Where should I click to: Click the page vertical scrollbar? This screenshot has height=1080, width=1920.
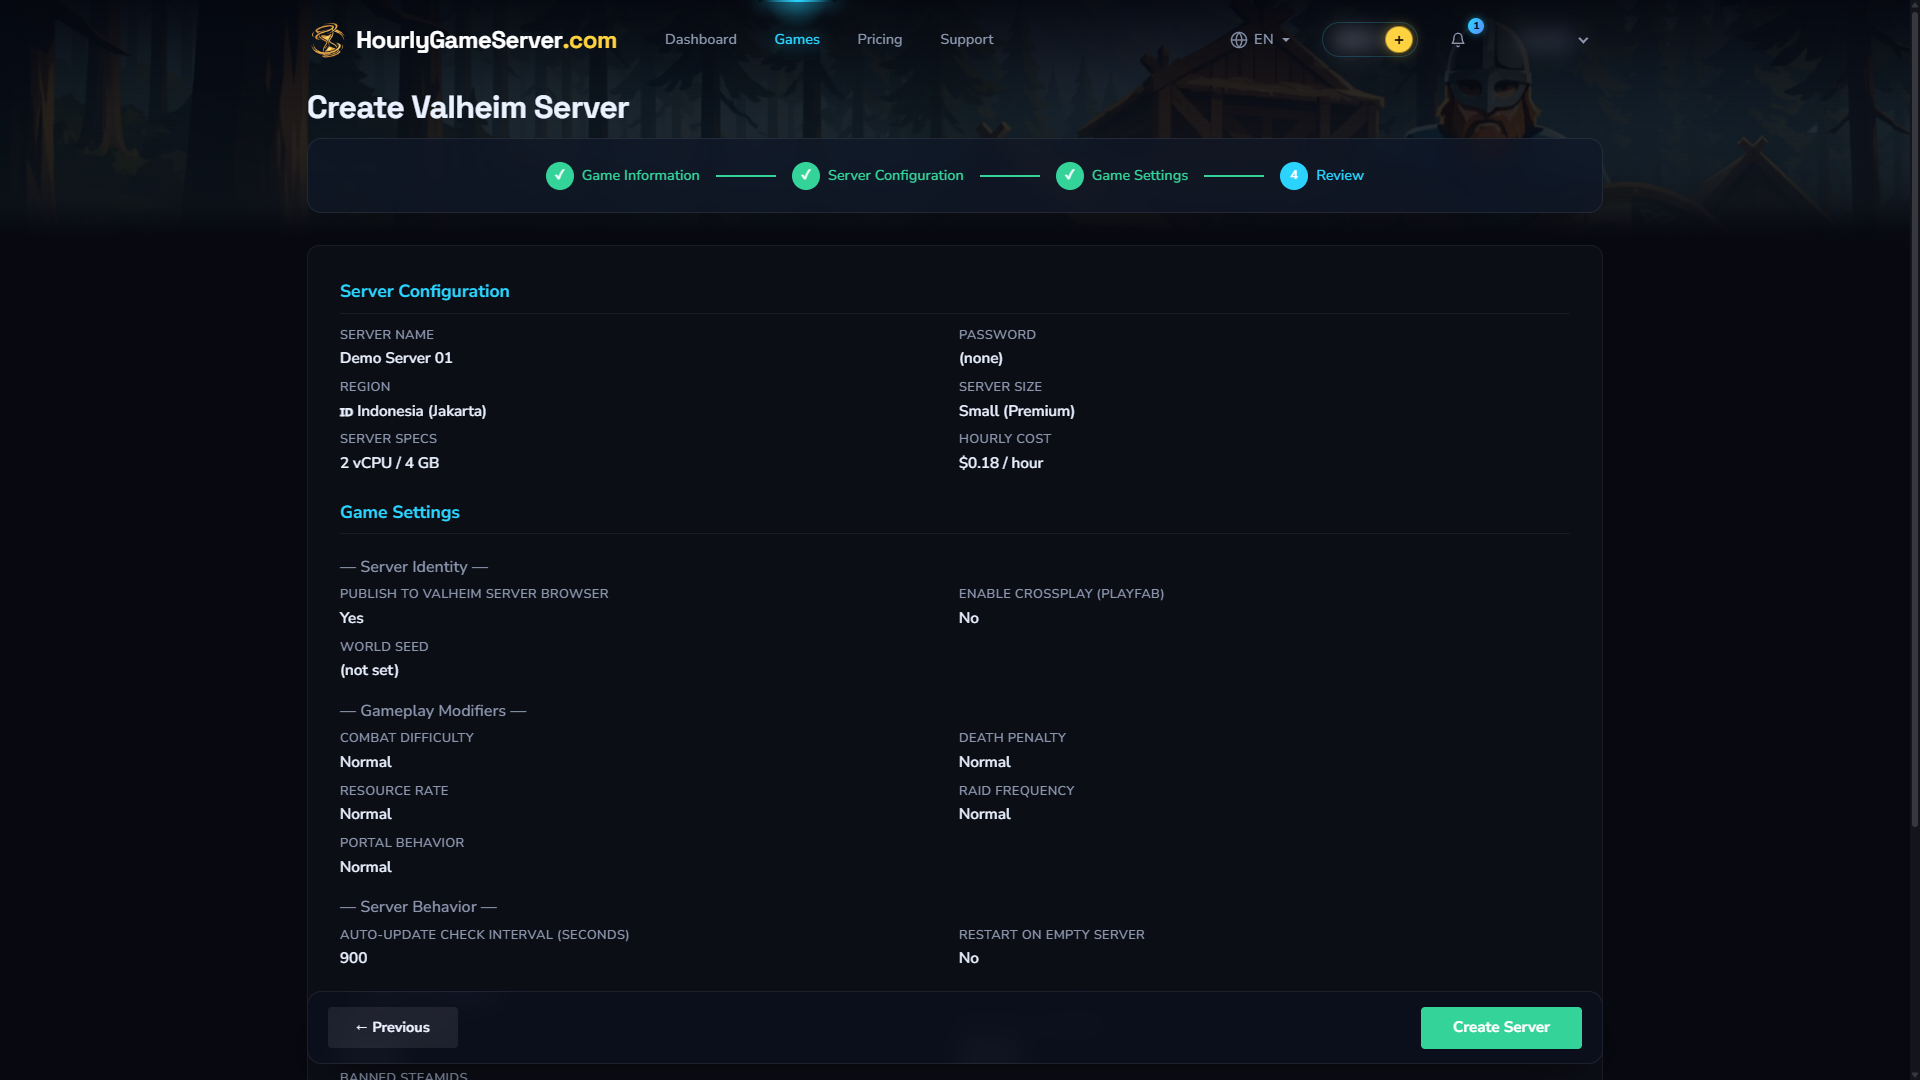(x=1913, y=420)
